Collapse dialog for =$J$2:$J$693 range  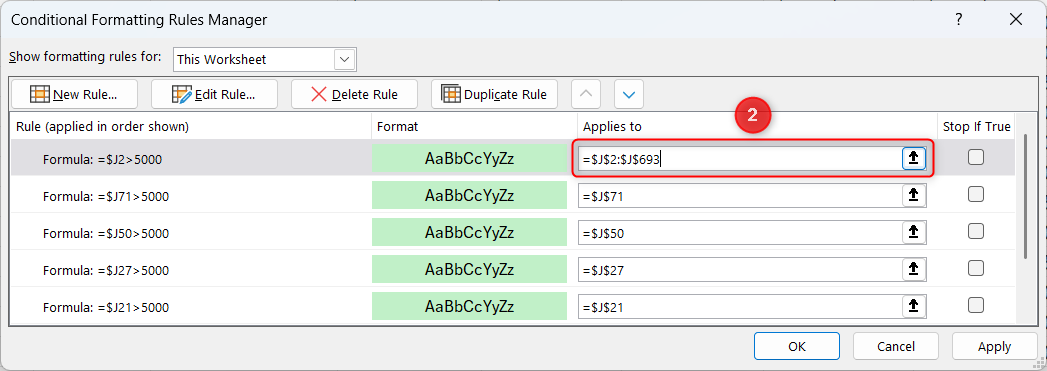click(914, 159)
